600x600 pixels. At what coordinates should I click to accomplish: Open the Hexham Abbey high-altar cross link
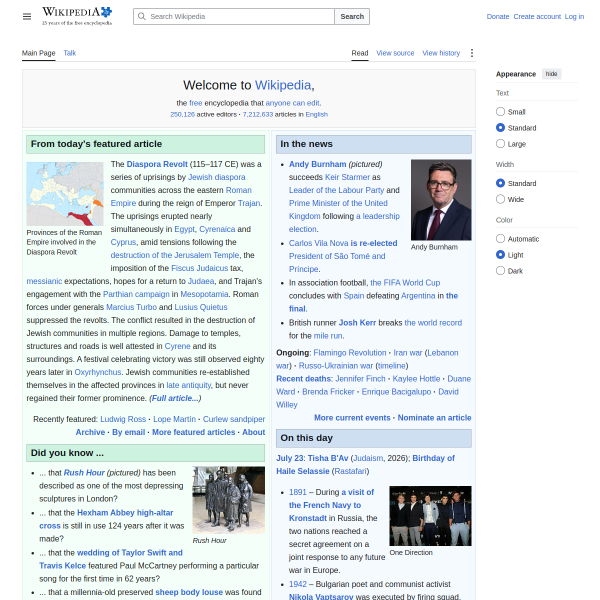pos(106,519)
